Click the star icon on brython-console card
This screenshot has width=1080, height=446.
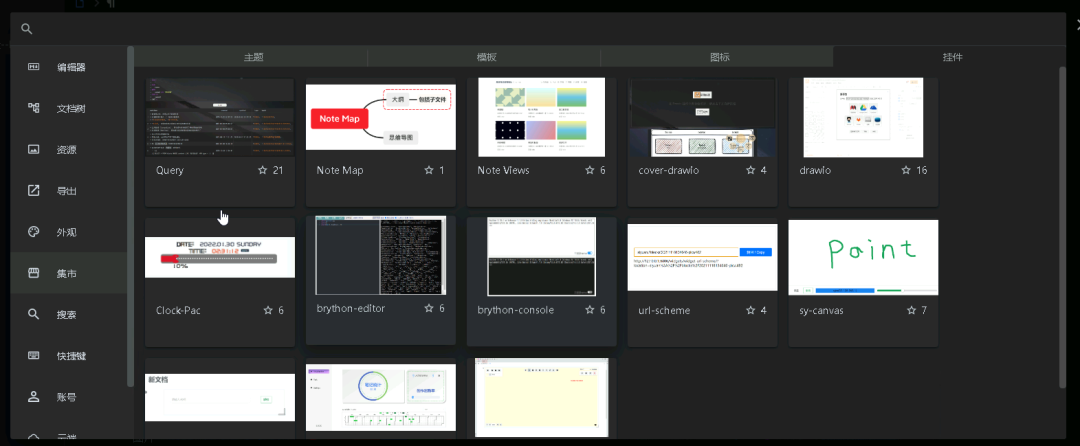coord(590,310)
